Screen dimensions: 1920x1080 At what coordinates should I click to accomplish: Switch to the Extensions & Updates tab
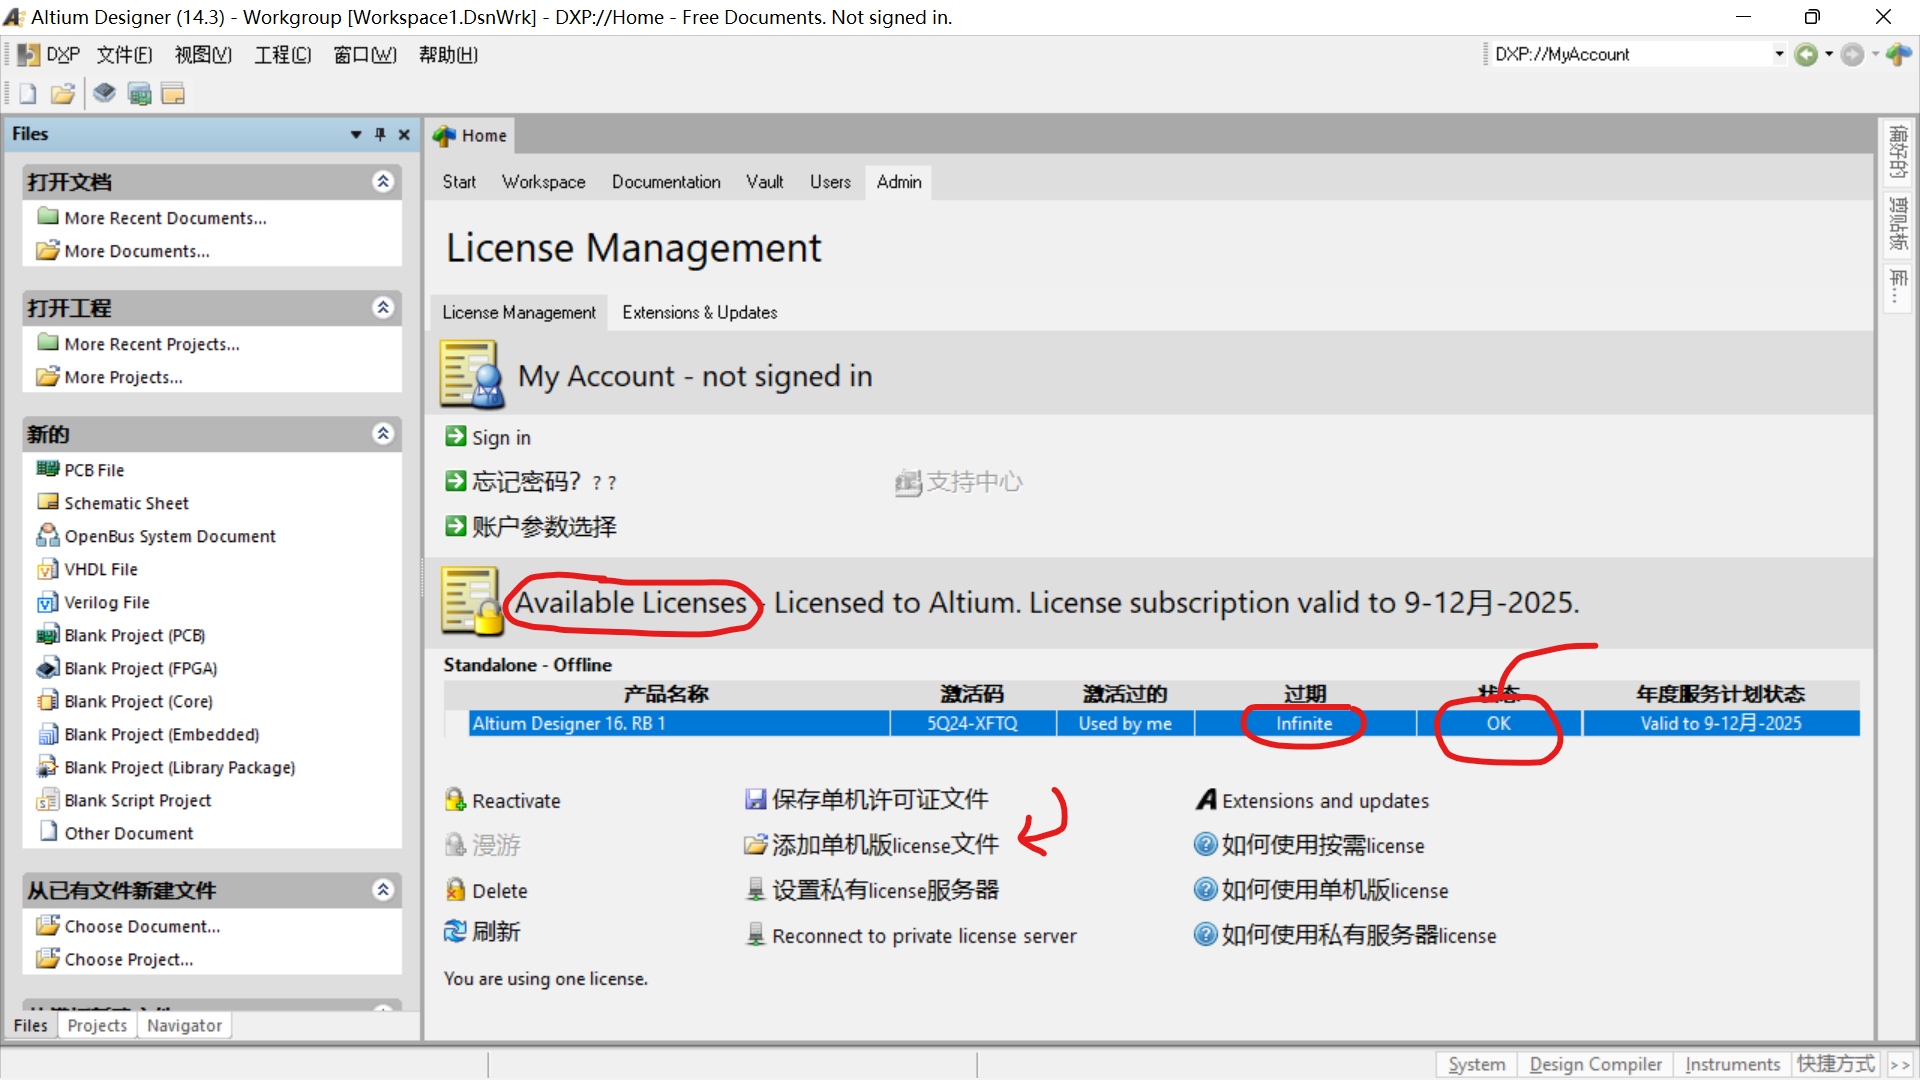[x=700, y=312]
